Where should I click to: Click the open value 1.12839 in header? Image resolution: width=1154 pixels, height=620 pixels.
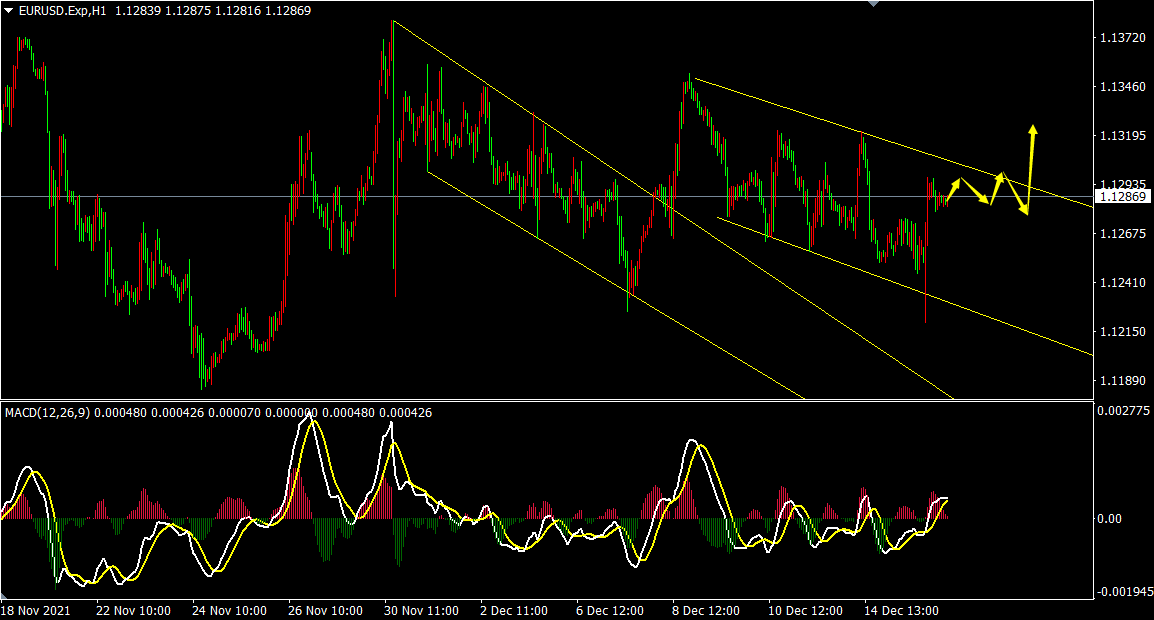pos(138,11)
